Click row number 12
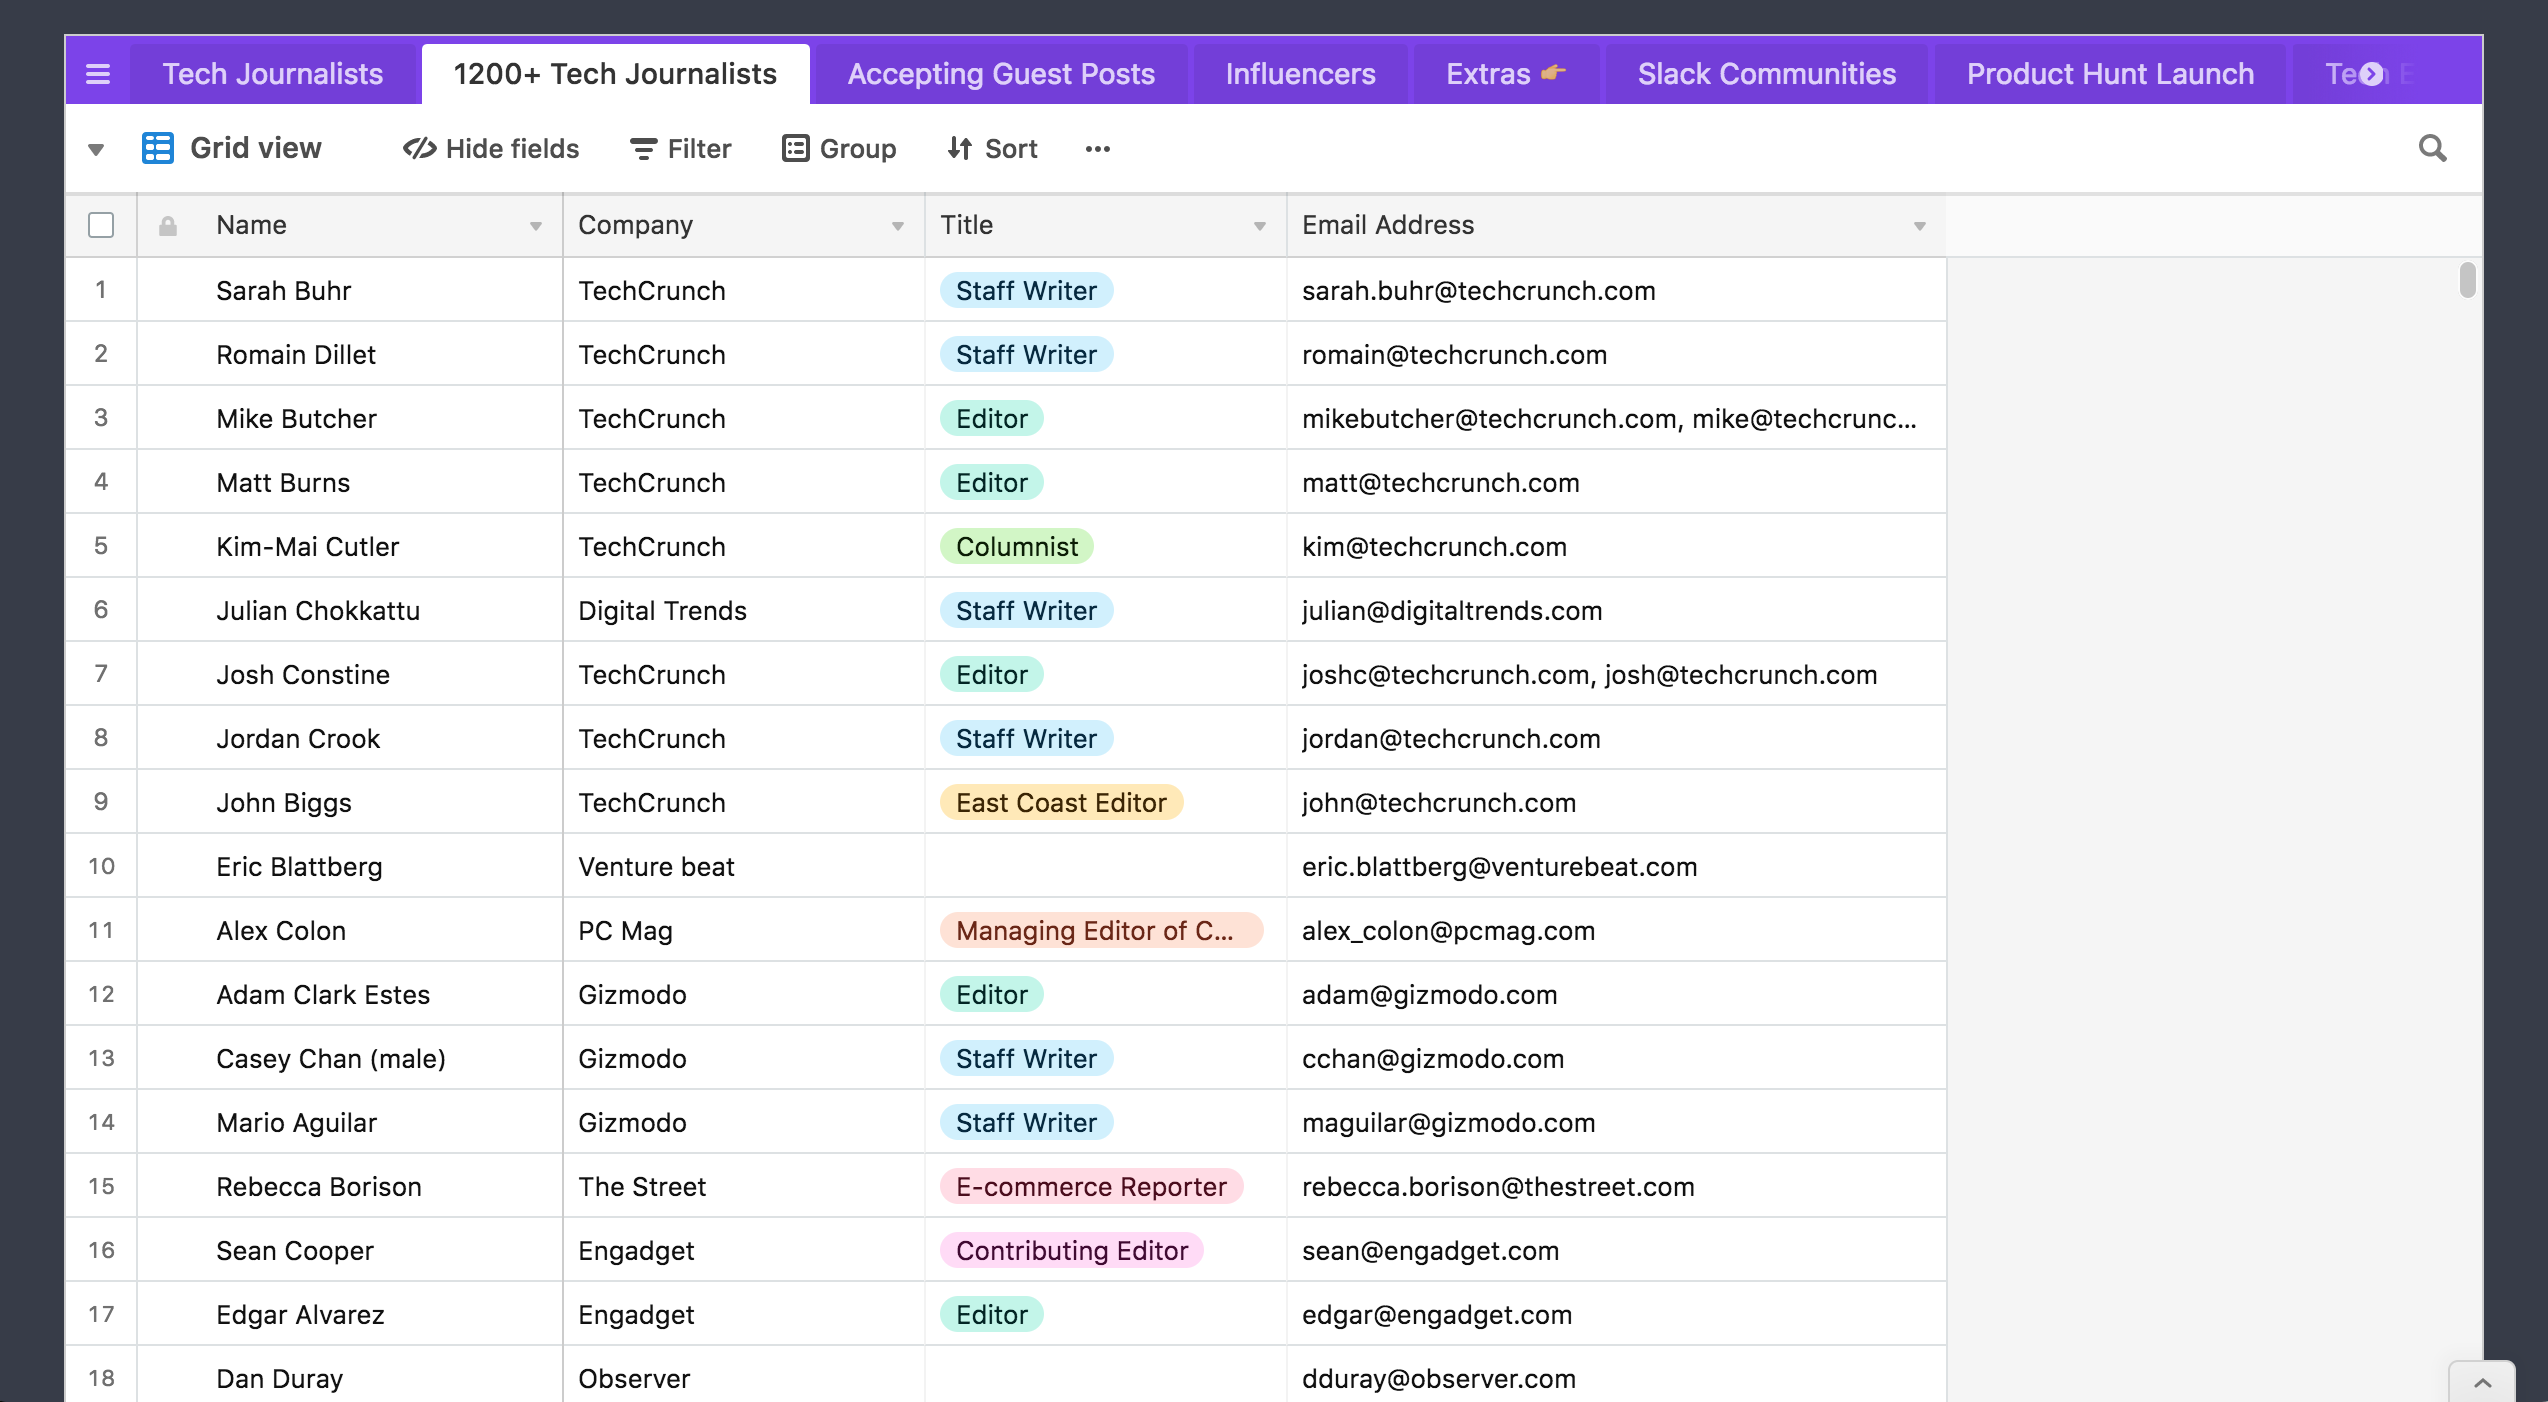 click(101, 994)
